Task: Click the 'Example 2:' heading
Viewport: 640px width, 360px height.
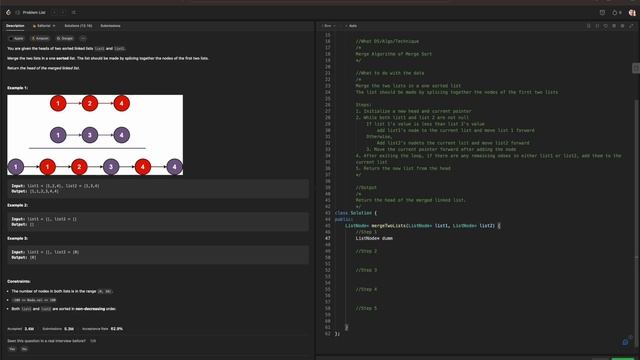Action: [18, 205]
